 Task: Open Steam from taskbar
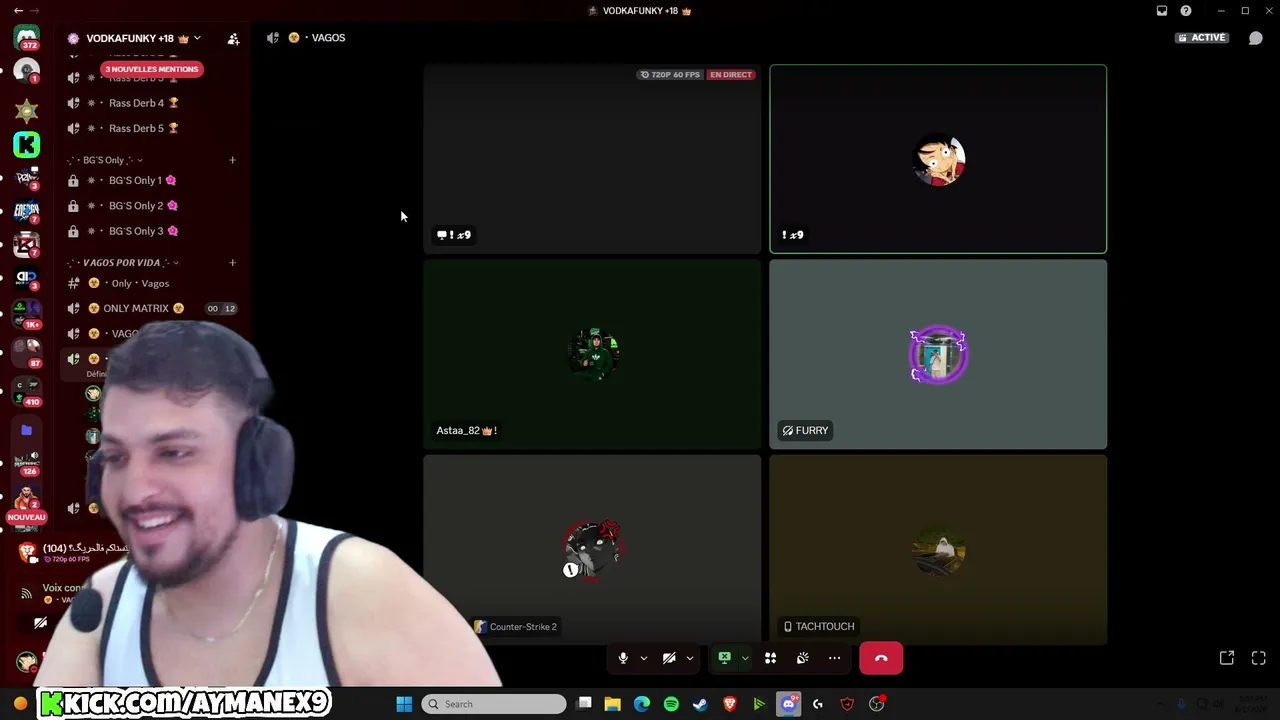pos(700,704)
